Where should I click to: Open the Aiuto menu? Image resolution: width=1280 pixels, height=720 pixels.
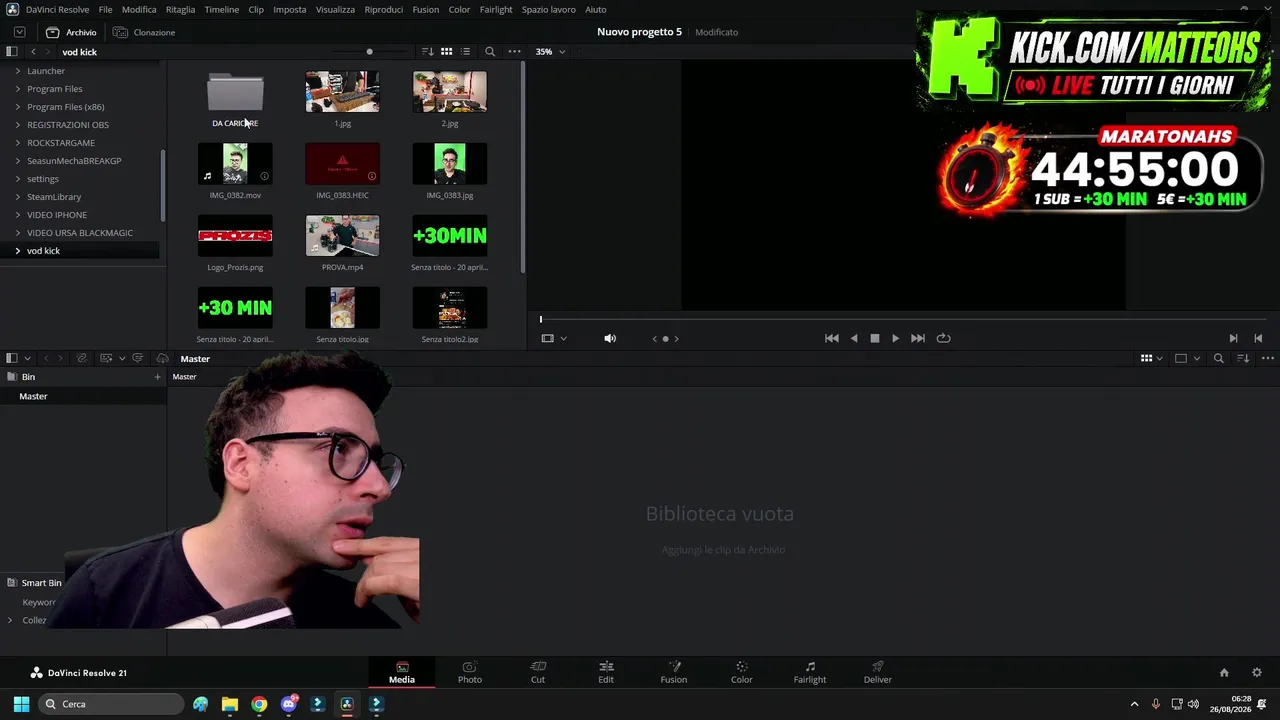595,9
